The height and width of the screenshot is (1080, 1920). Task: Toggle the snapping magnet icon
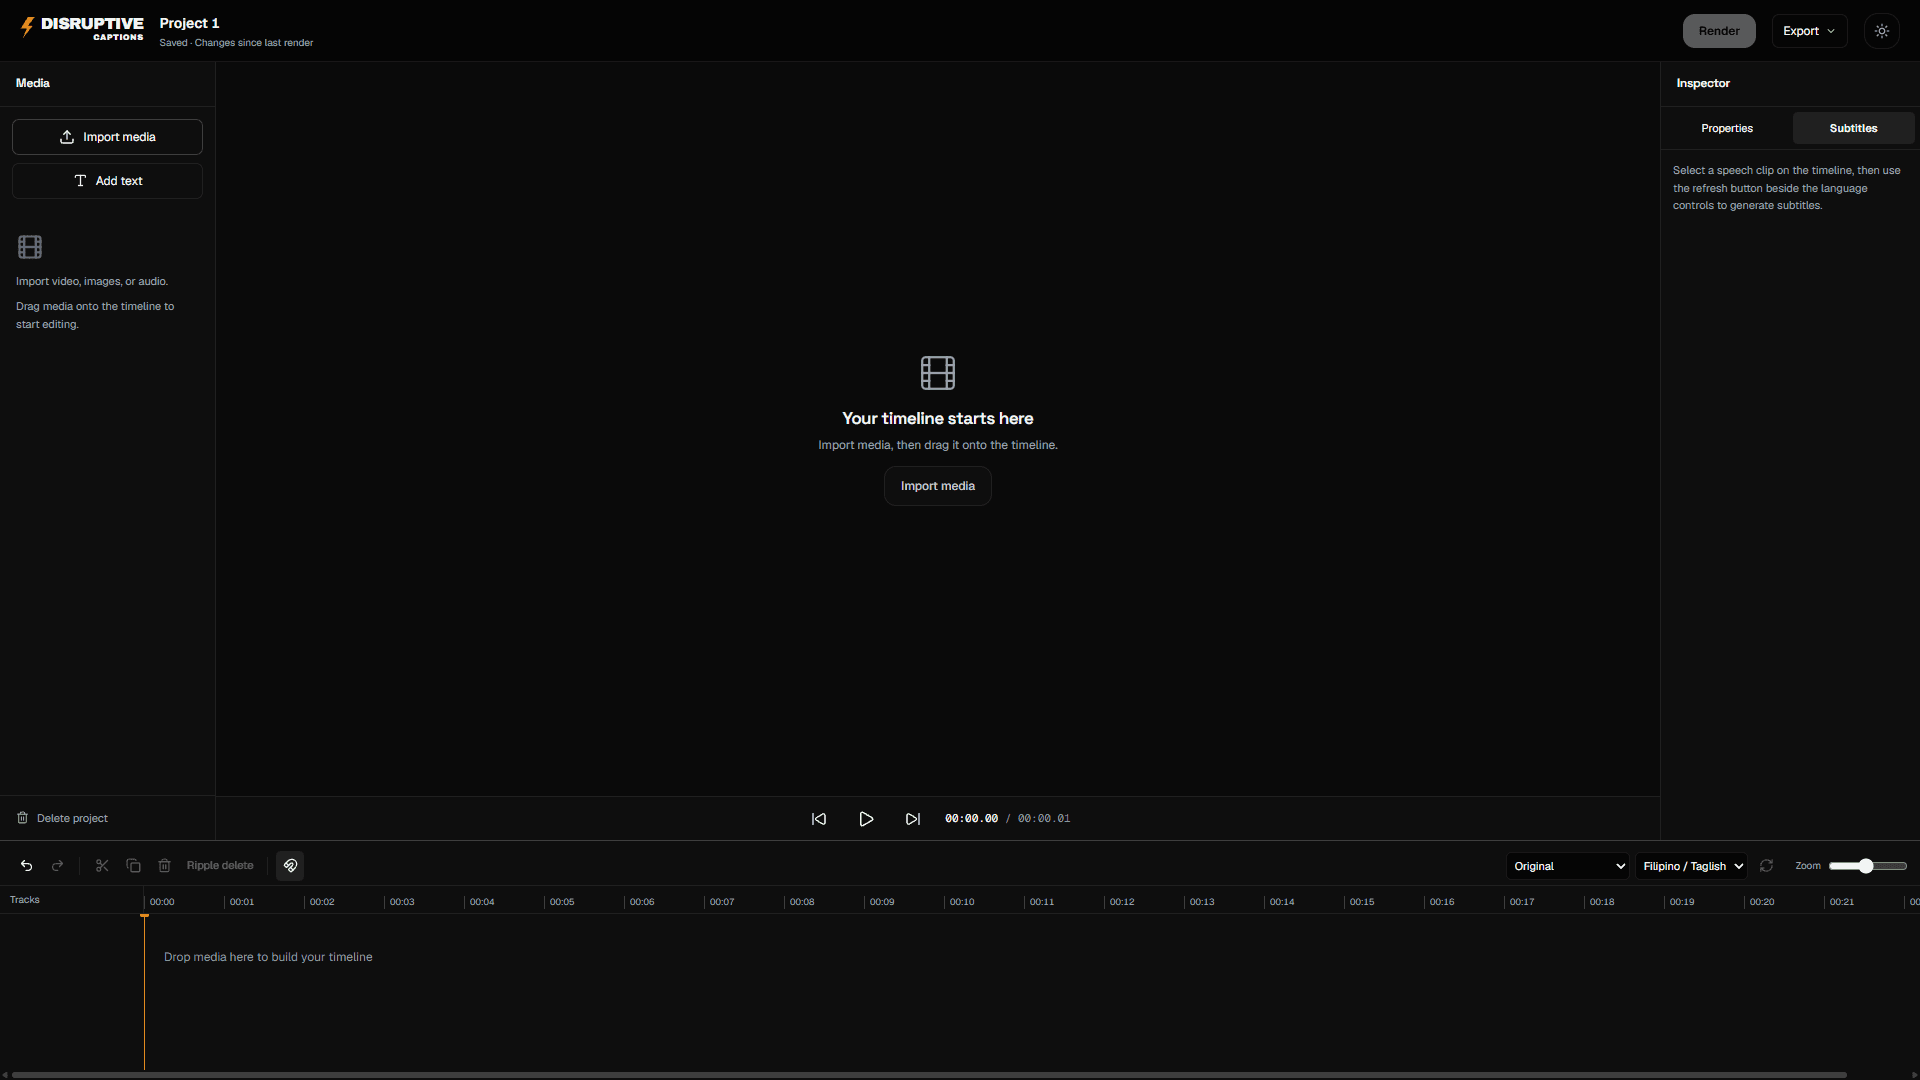290,866
